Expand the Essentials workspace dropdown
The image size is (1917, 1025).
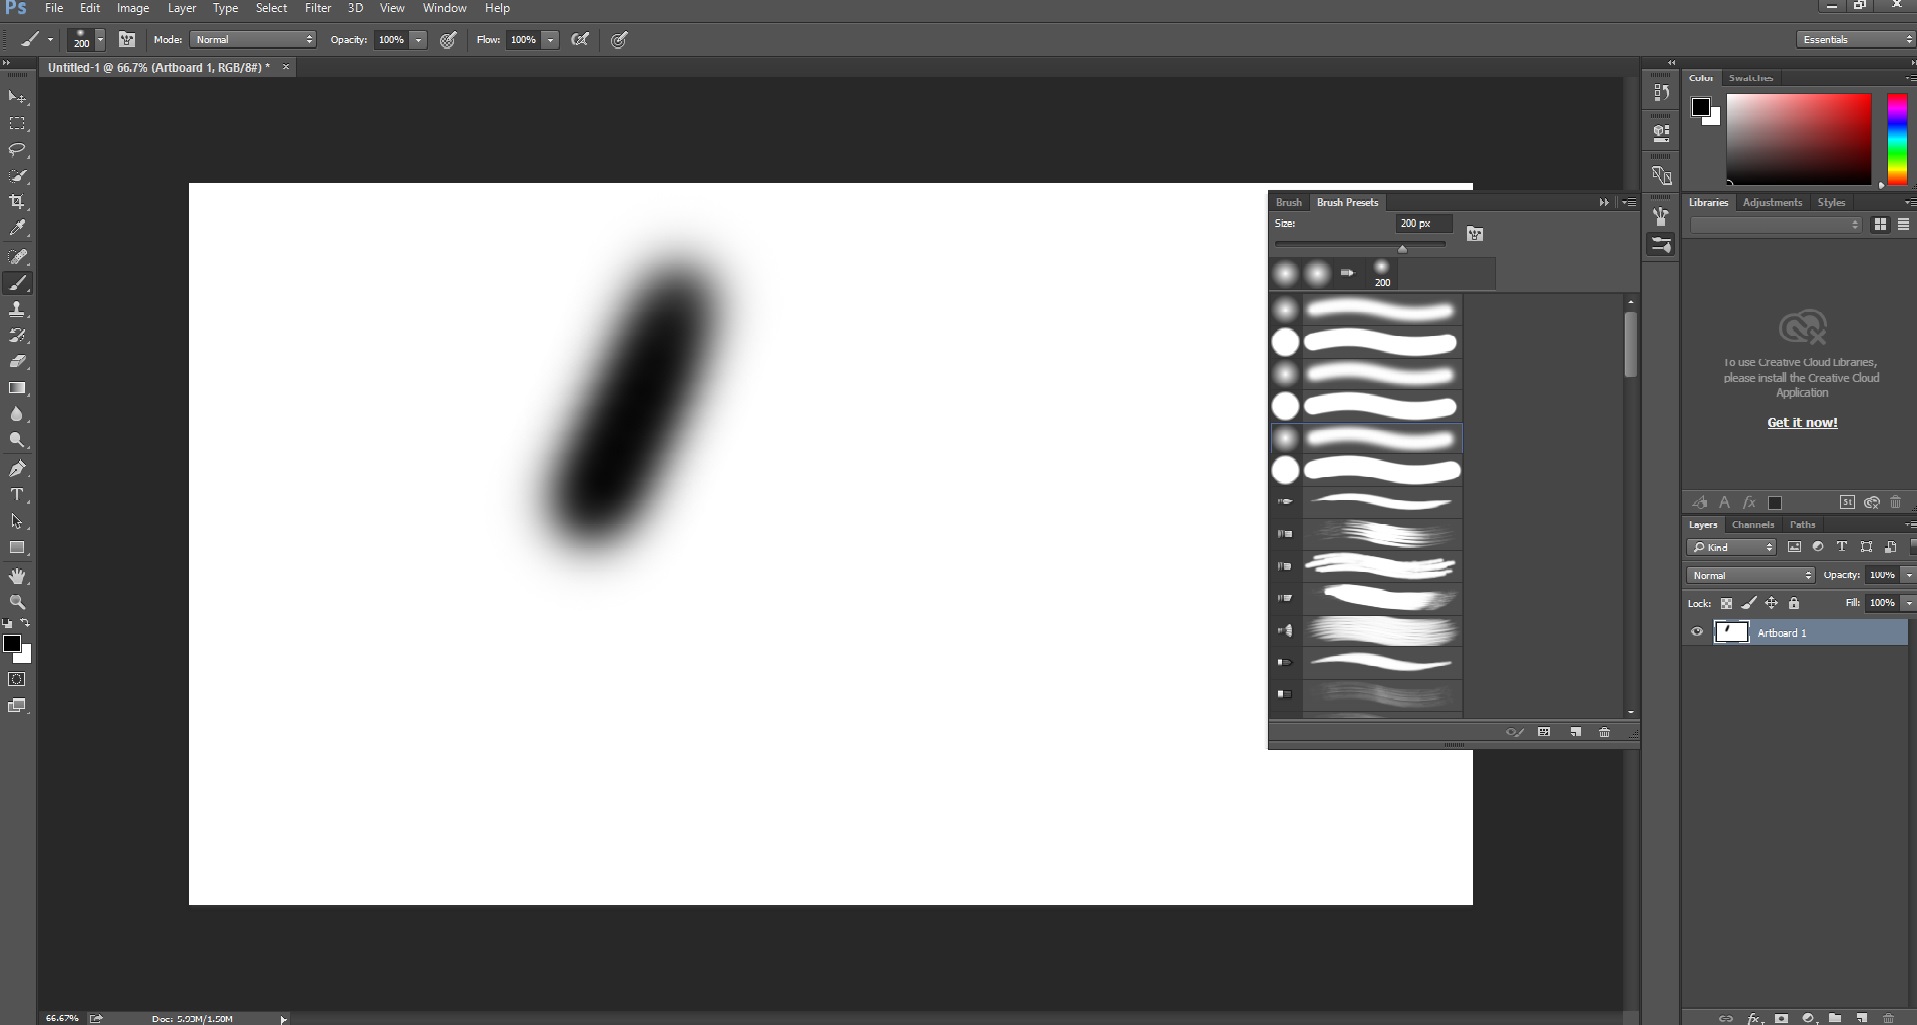[1855, 40]
